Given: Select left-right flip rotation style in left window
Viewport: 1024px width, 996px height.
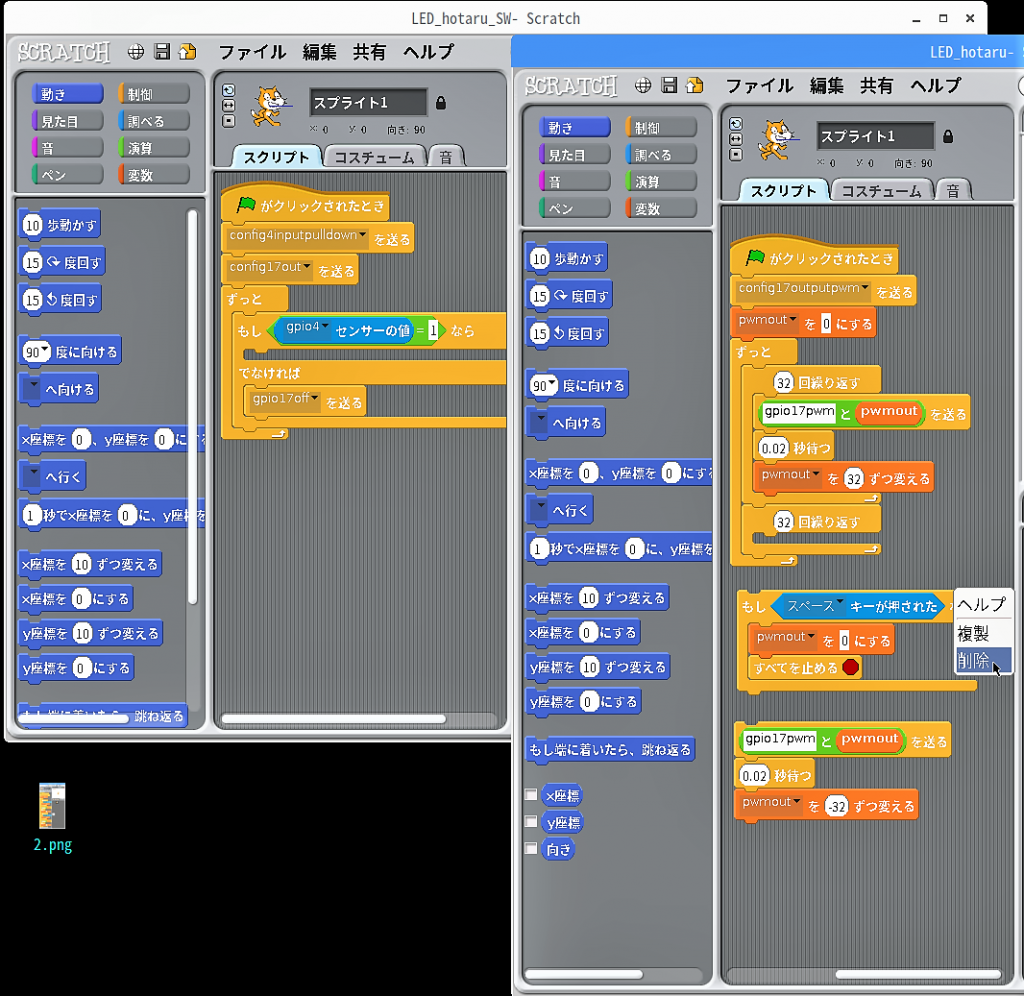Looking at the screenshot, I should pyautogui.click(x=229, y=105).
